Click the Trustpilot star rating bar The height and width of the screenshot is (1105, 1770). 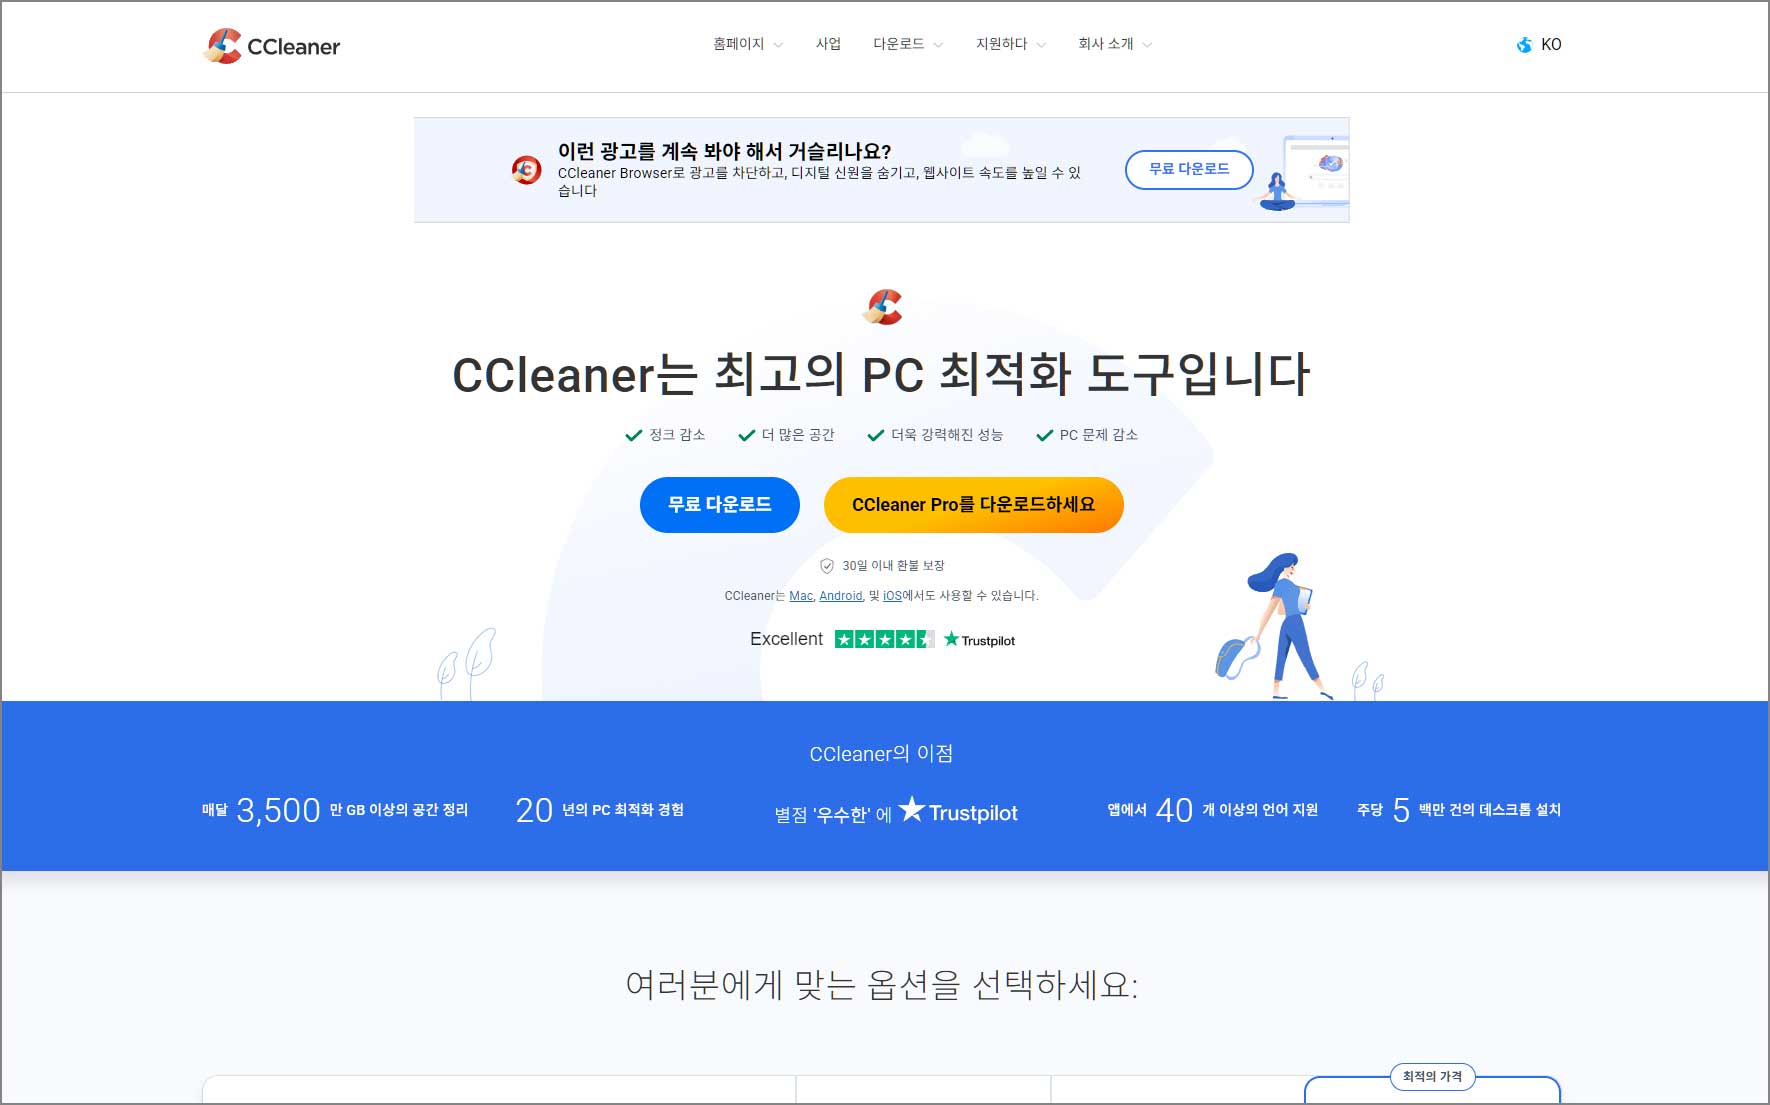click(884, 638)
